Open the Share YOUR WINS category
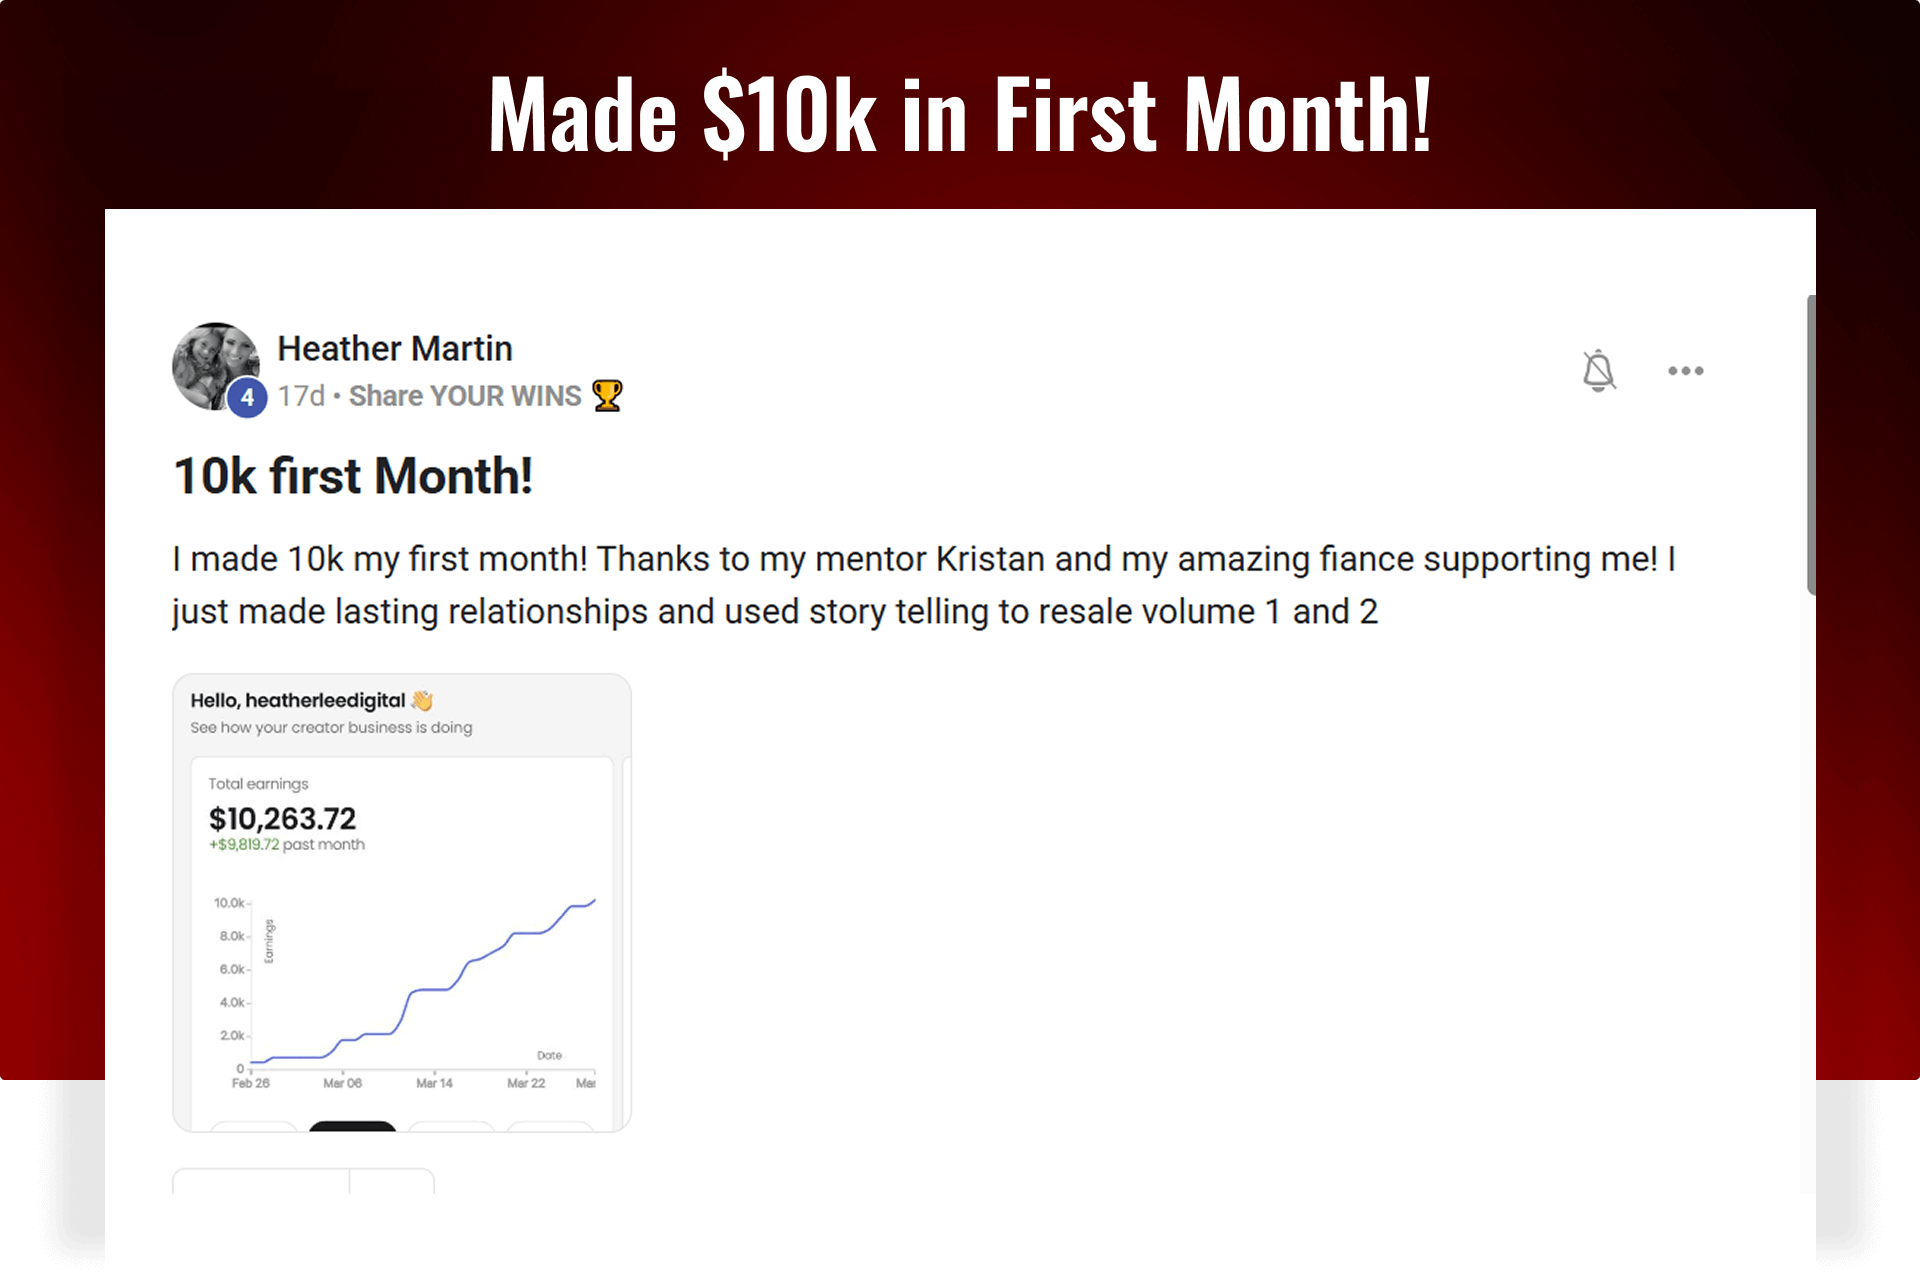This screenshot has height=1281, width=1920. point(464,396)
